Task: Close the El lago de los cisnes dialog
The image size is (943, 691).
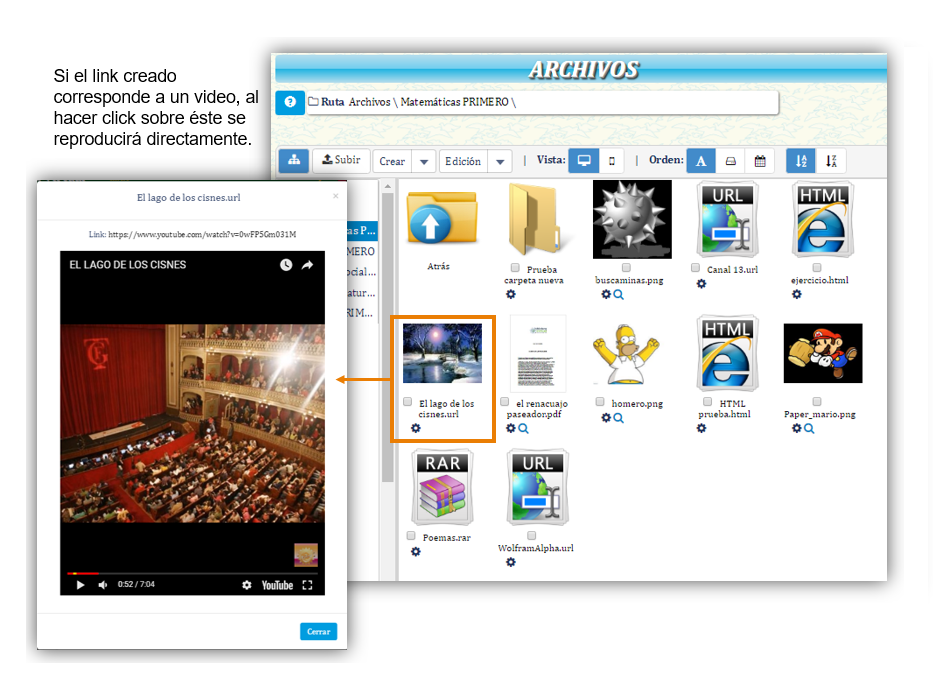Action: click(336, 196)
